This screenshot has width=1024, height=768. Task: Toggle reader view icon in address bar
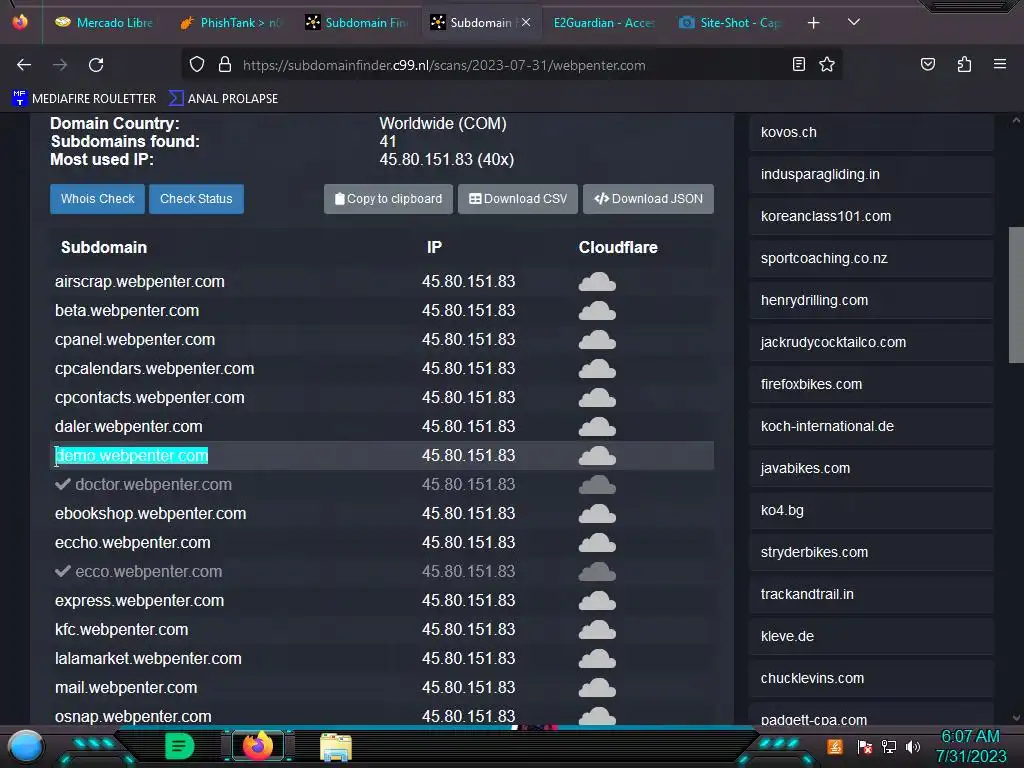click(798, 65)
